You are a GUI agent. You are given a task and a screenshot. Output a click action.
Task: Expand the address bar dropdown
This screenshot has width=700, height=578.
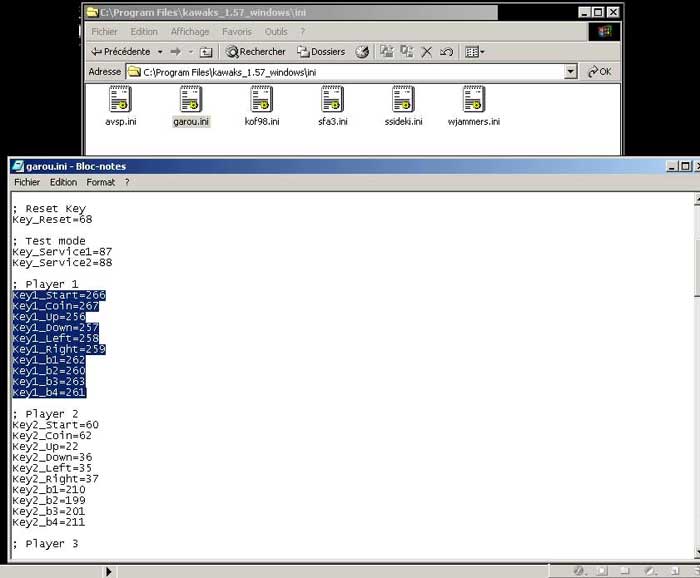point(570,72)
